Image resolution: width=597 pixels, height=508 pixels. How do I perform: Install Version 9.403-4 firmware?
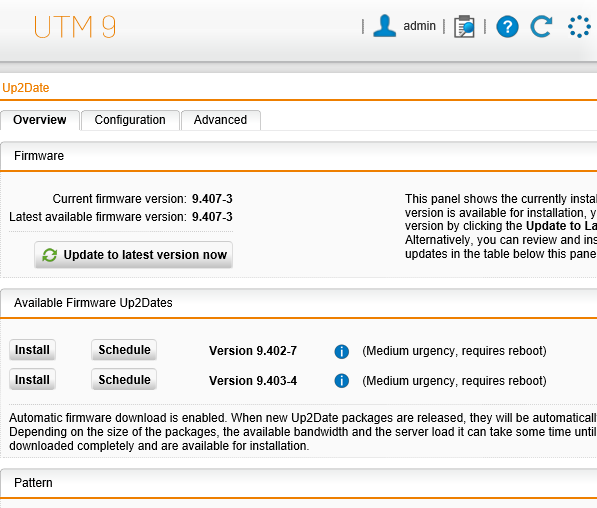(x=32, y=379)
